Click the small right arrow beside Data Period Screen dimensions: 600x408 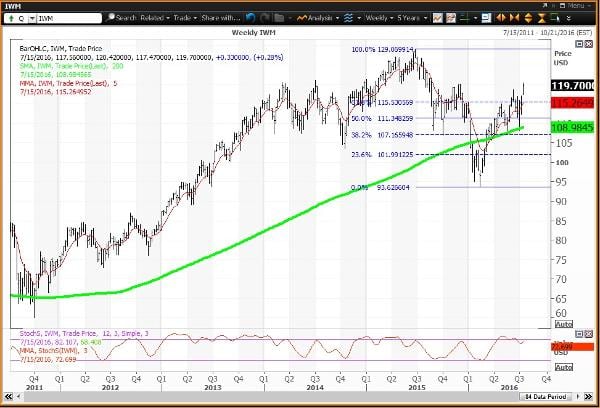pyautogui.click(x=578, y=397)
